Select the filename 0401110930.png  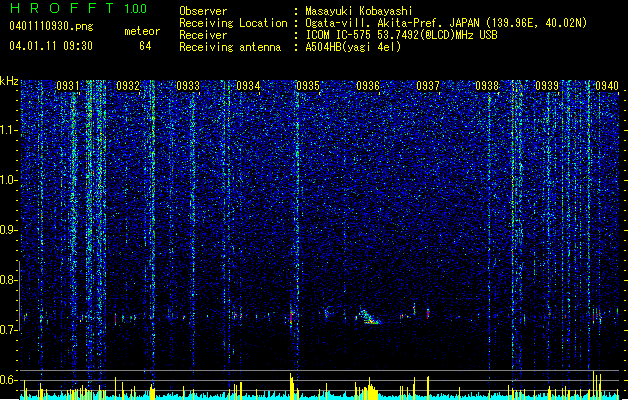click(x=51, y=26)
